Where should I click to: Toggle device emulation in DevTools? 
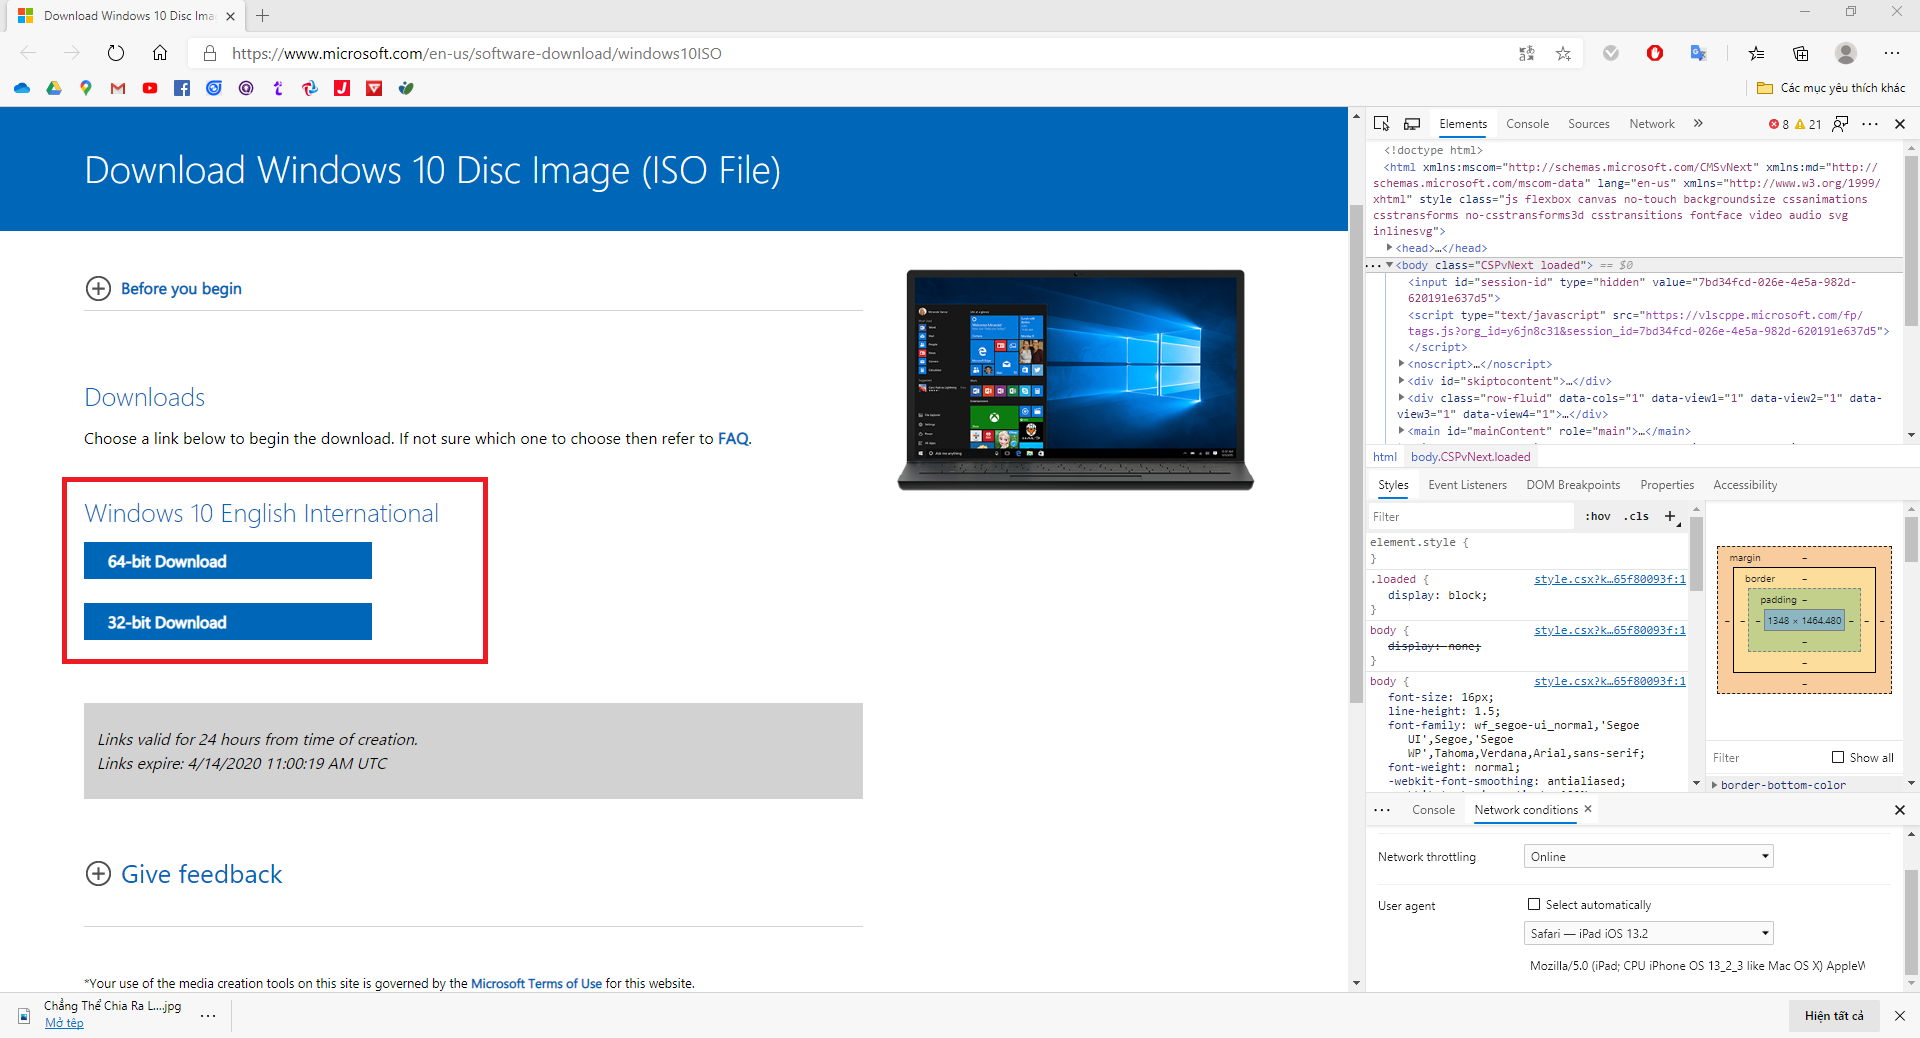pos(1412,124)
